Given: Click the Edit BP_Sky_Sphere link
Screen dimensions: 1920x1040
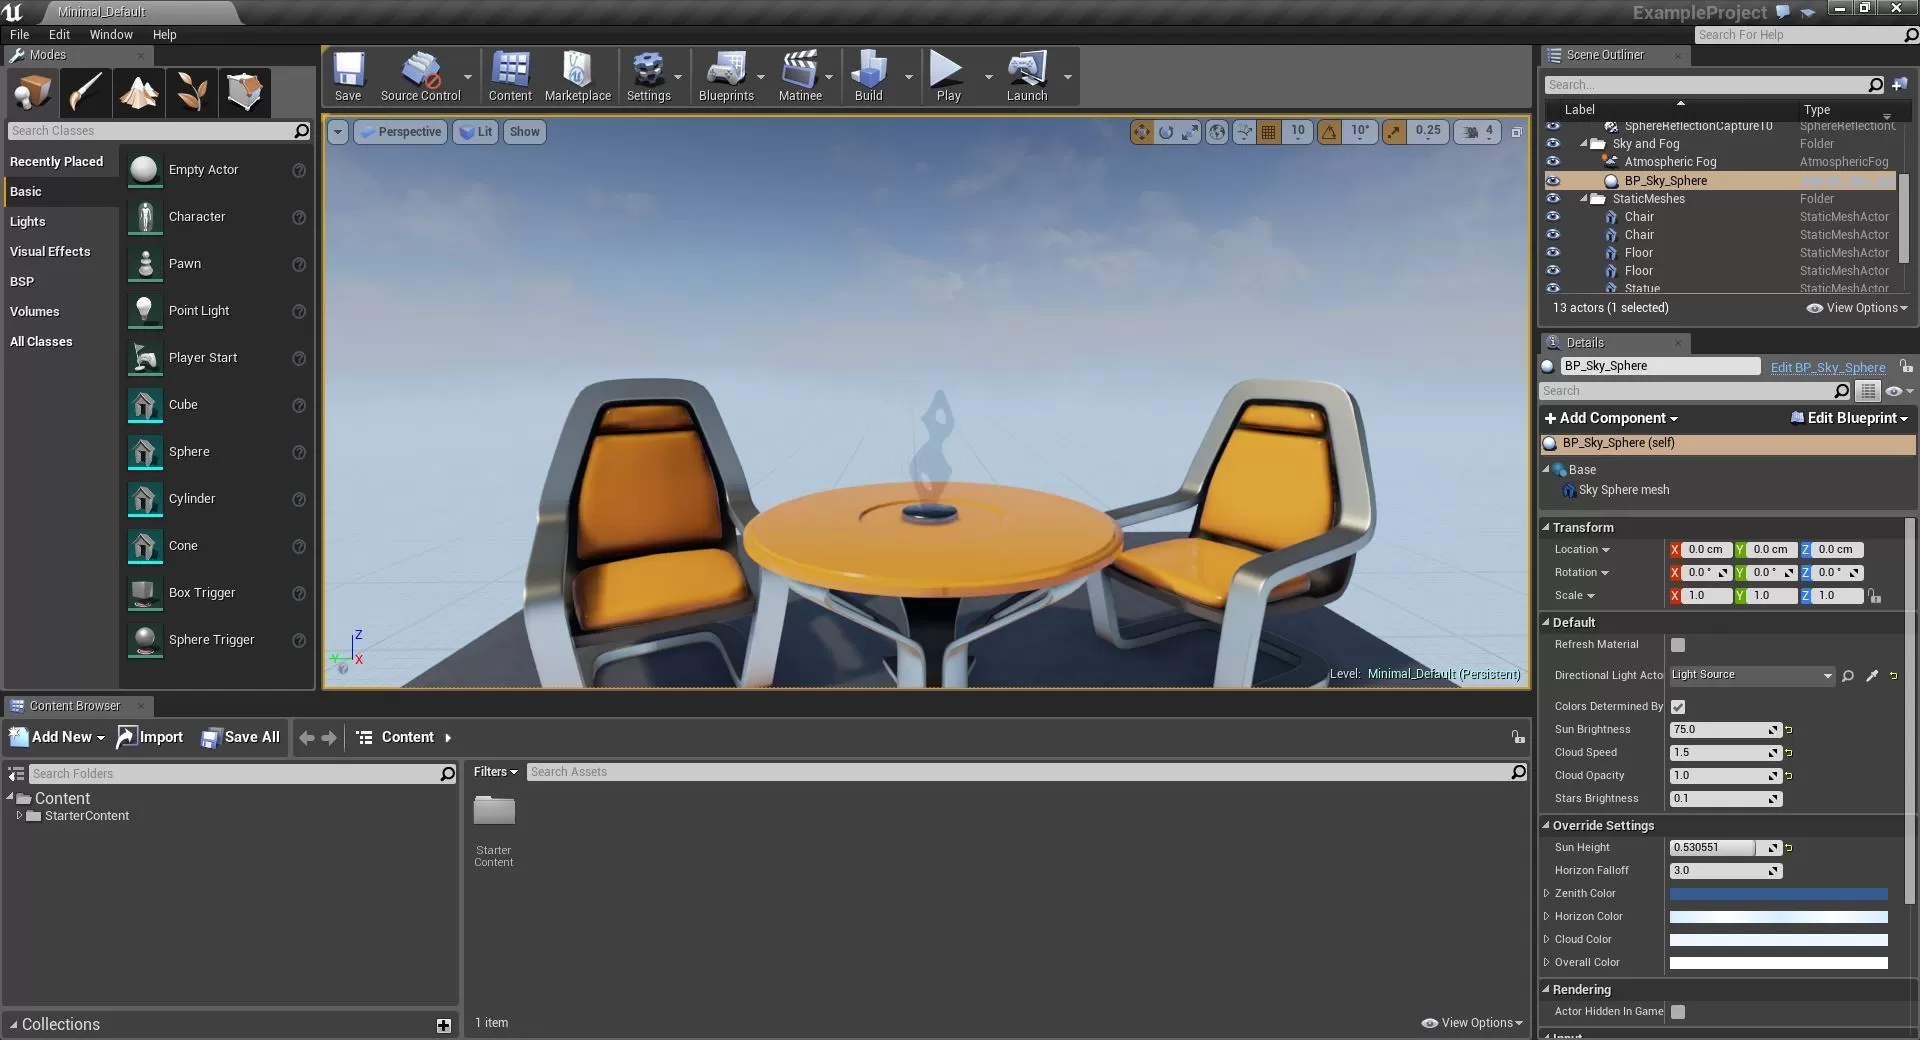Looking at the screenshot, I should 1827,367.
